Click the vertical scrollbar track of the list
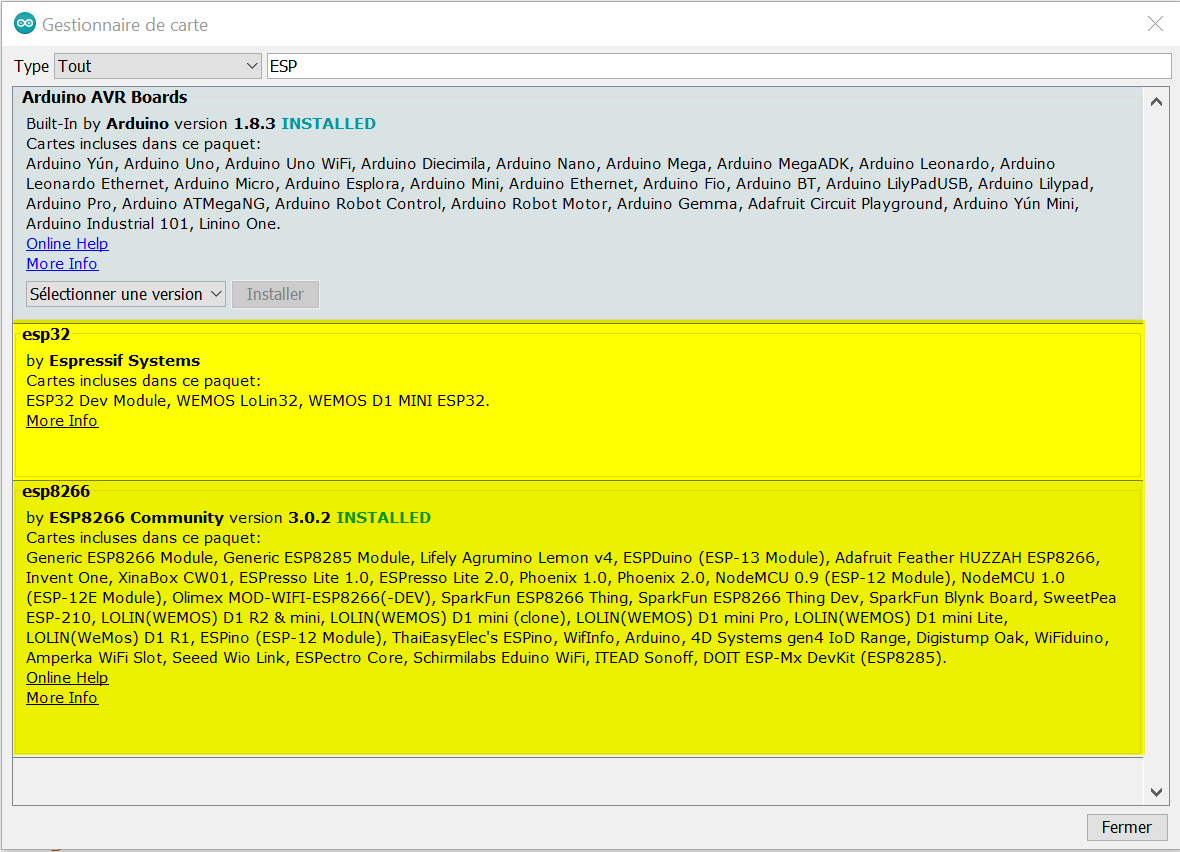The image size is (1180, 852). pyautogui.click(x=1156, y=450)
